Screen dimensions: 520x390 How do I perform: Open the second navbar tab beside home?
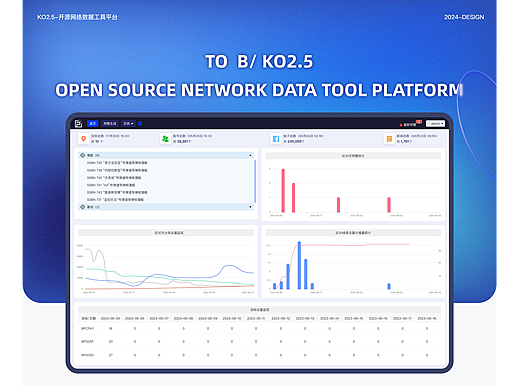tap(109, 124)
